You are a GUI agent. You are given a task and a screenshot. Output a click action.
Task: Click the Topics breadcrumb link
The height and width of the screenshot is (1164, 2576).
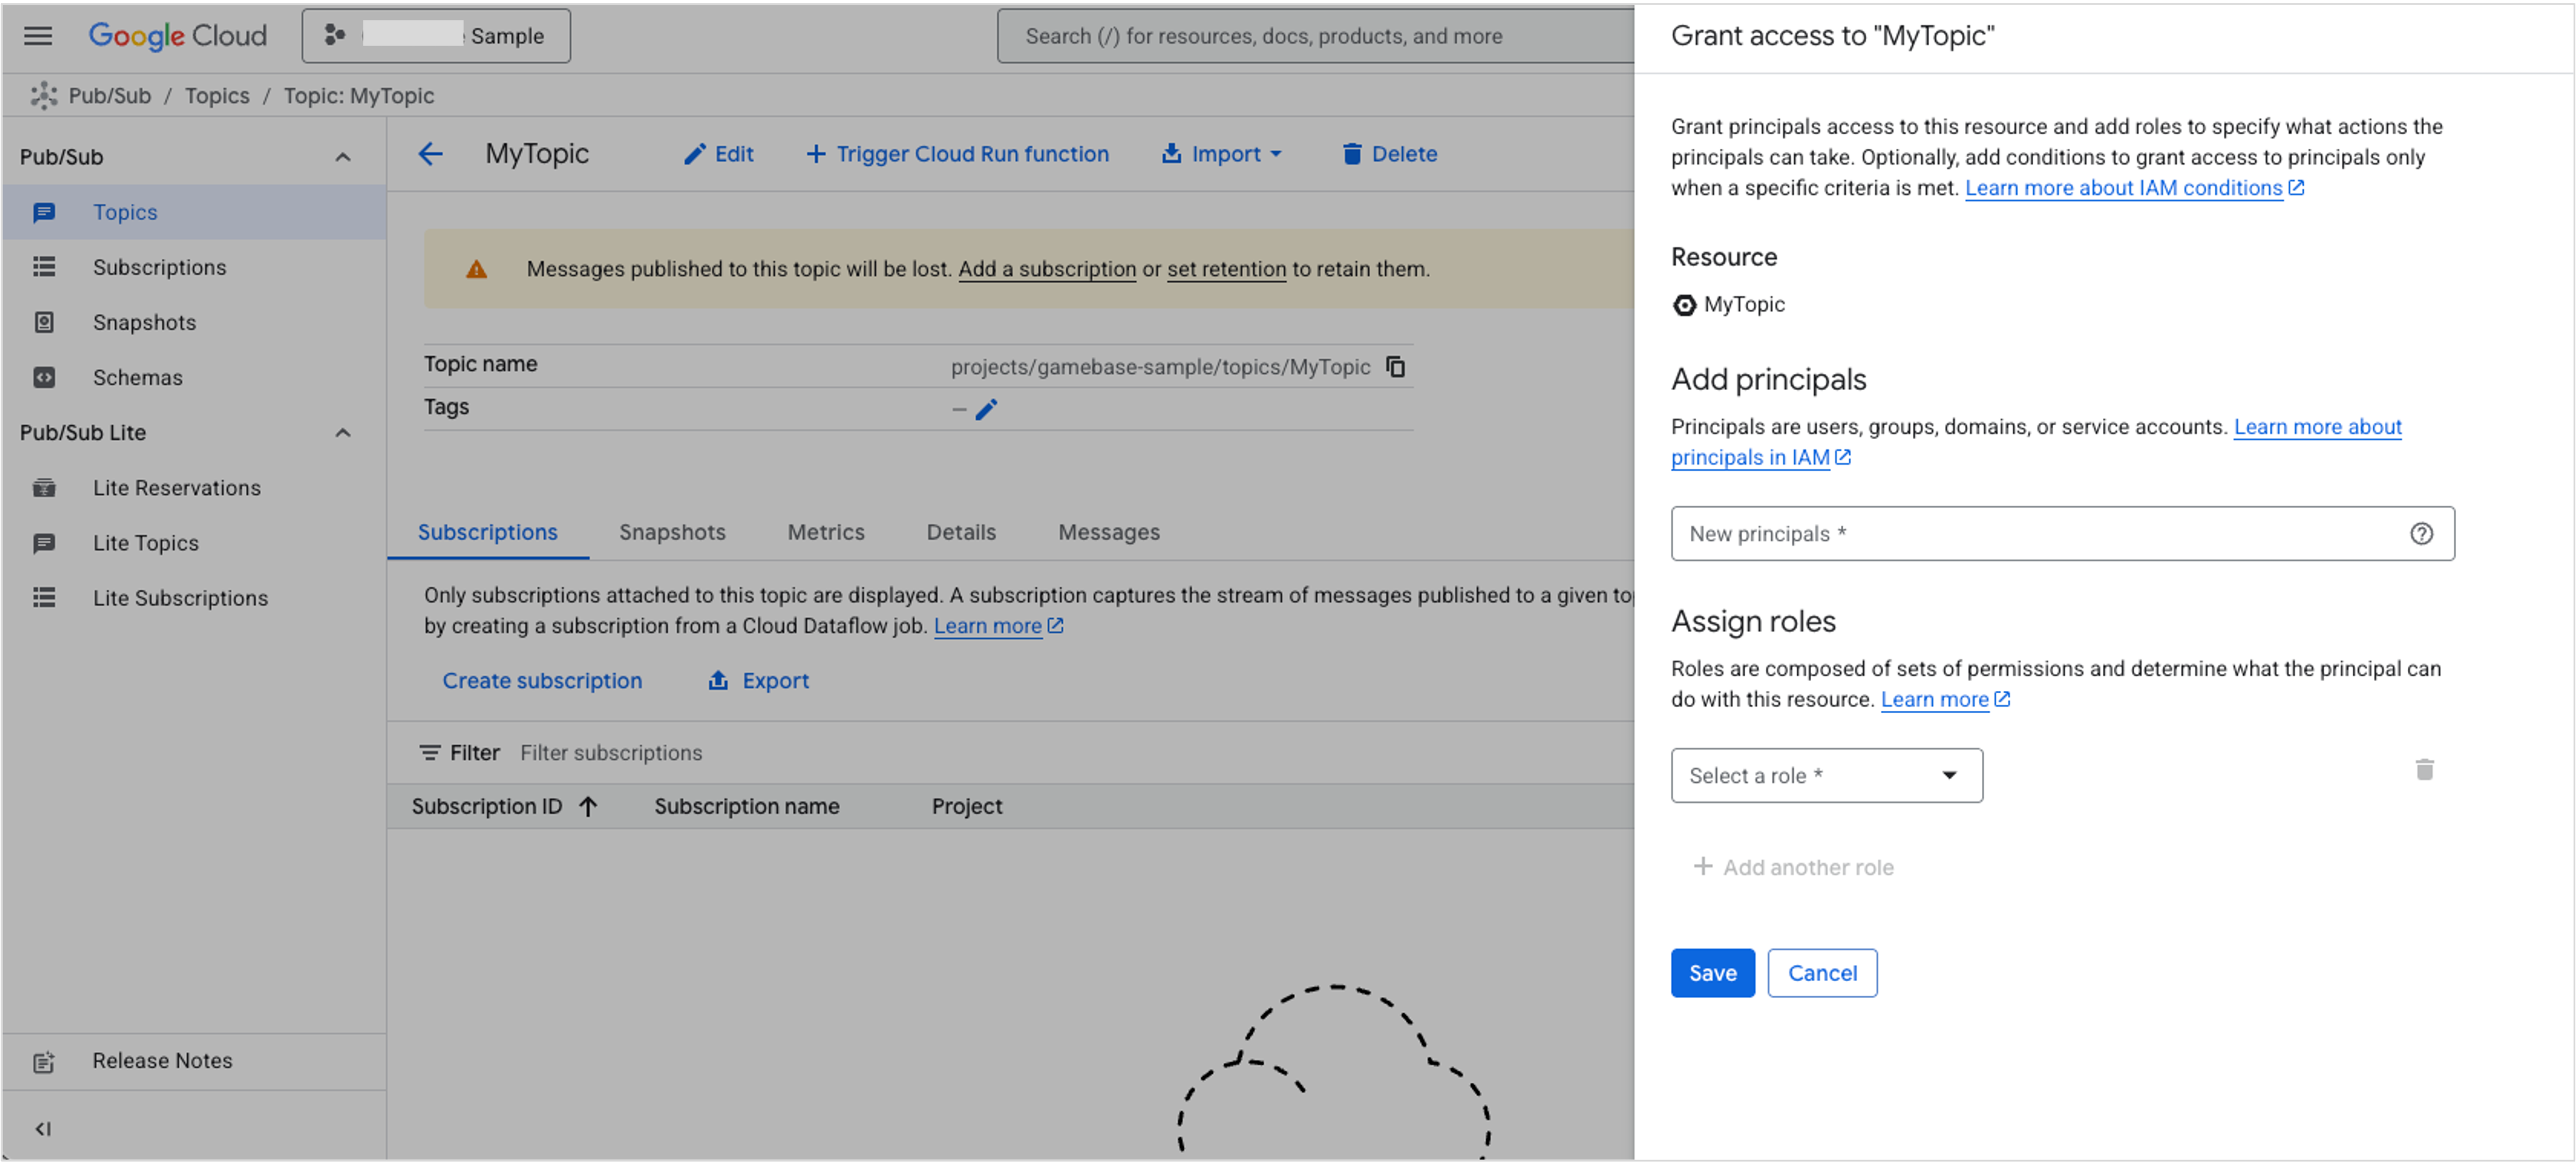(217, 96)
